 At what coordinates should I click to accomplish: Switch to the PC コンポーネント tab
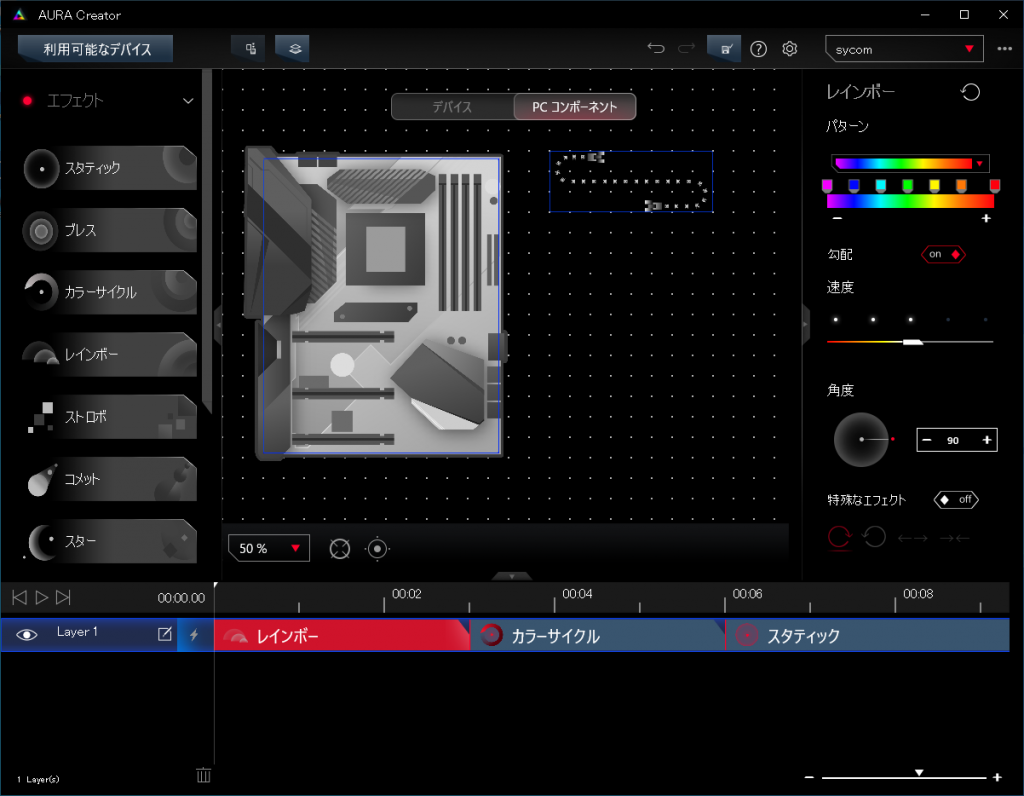[575, 107]
